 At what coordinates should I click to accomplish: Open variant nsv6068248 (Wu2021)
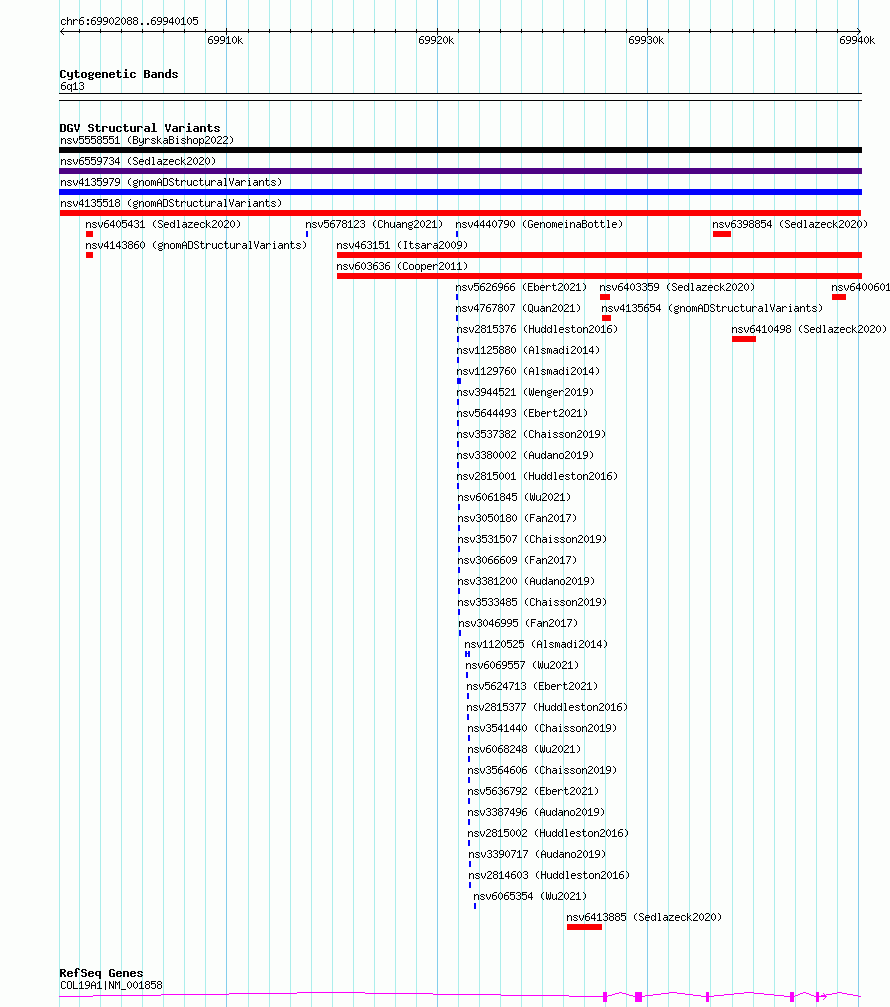(524, 749)
